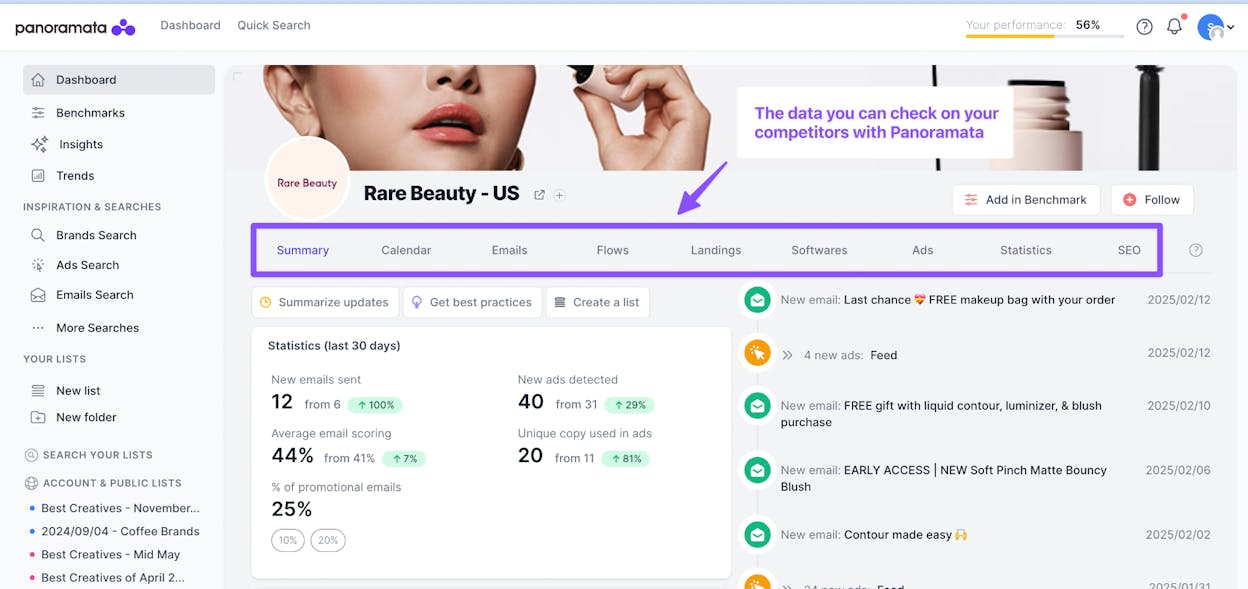Screen dimensions: 1248x589
Task: Open the Ads tab
Action: pyautogui.click(x=923, y=250)
